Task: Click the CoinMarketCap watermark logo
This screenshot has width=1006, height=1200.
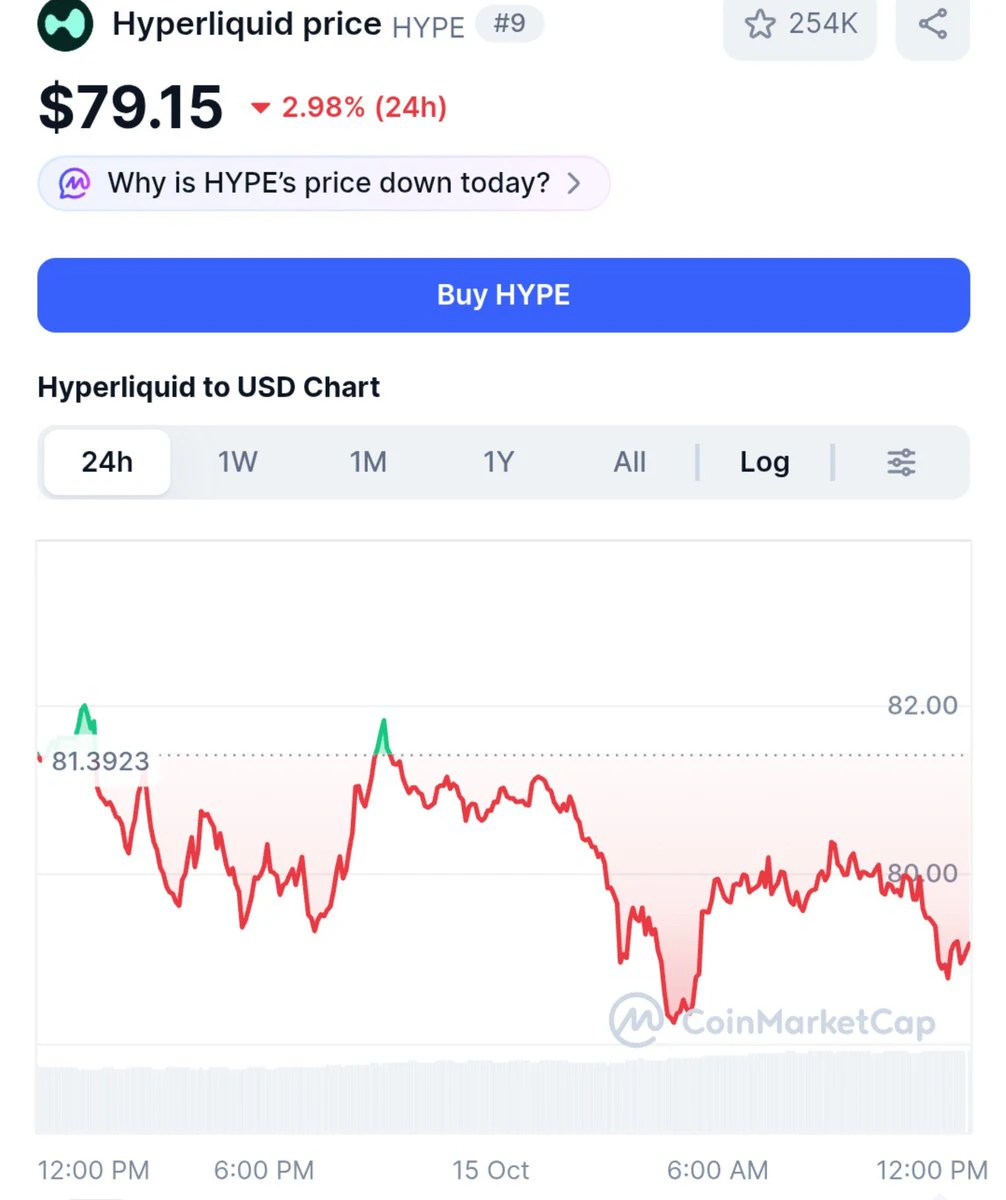Action: click(636, 1019)
